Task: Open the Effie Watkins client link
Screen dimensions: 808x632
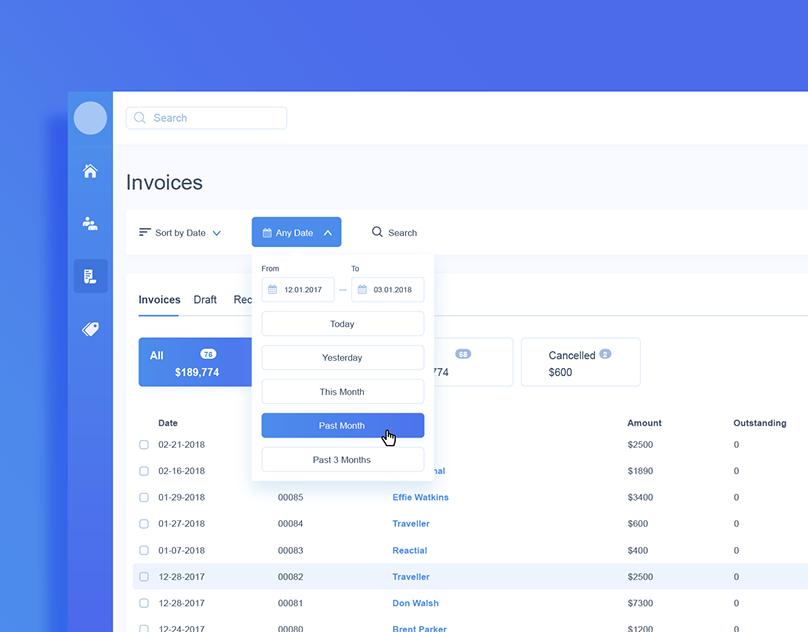Action: coord(420,497)
